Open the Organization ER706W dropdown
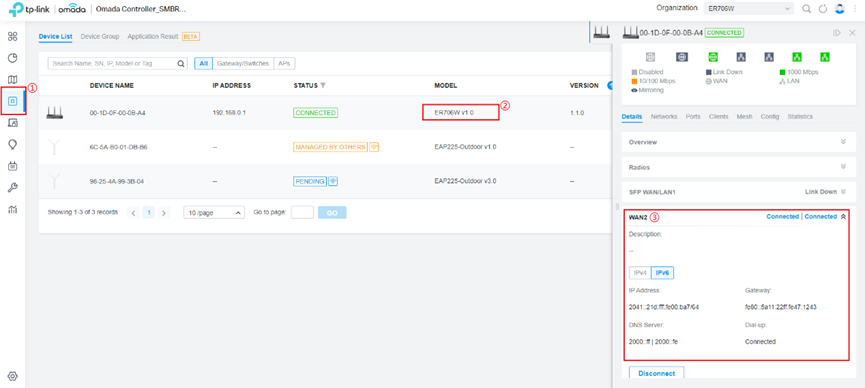Viewport: 865px width, 388px height. point(749,9)
